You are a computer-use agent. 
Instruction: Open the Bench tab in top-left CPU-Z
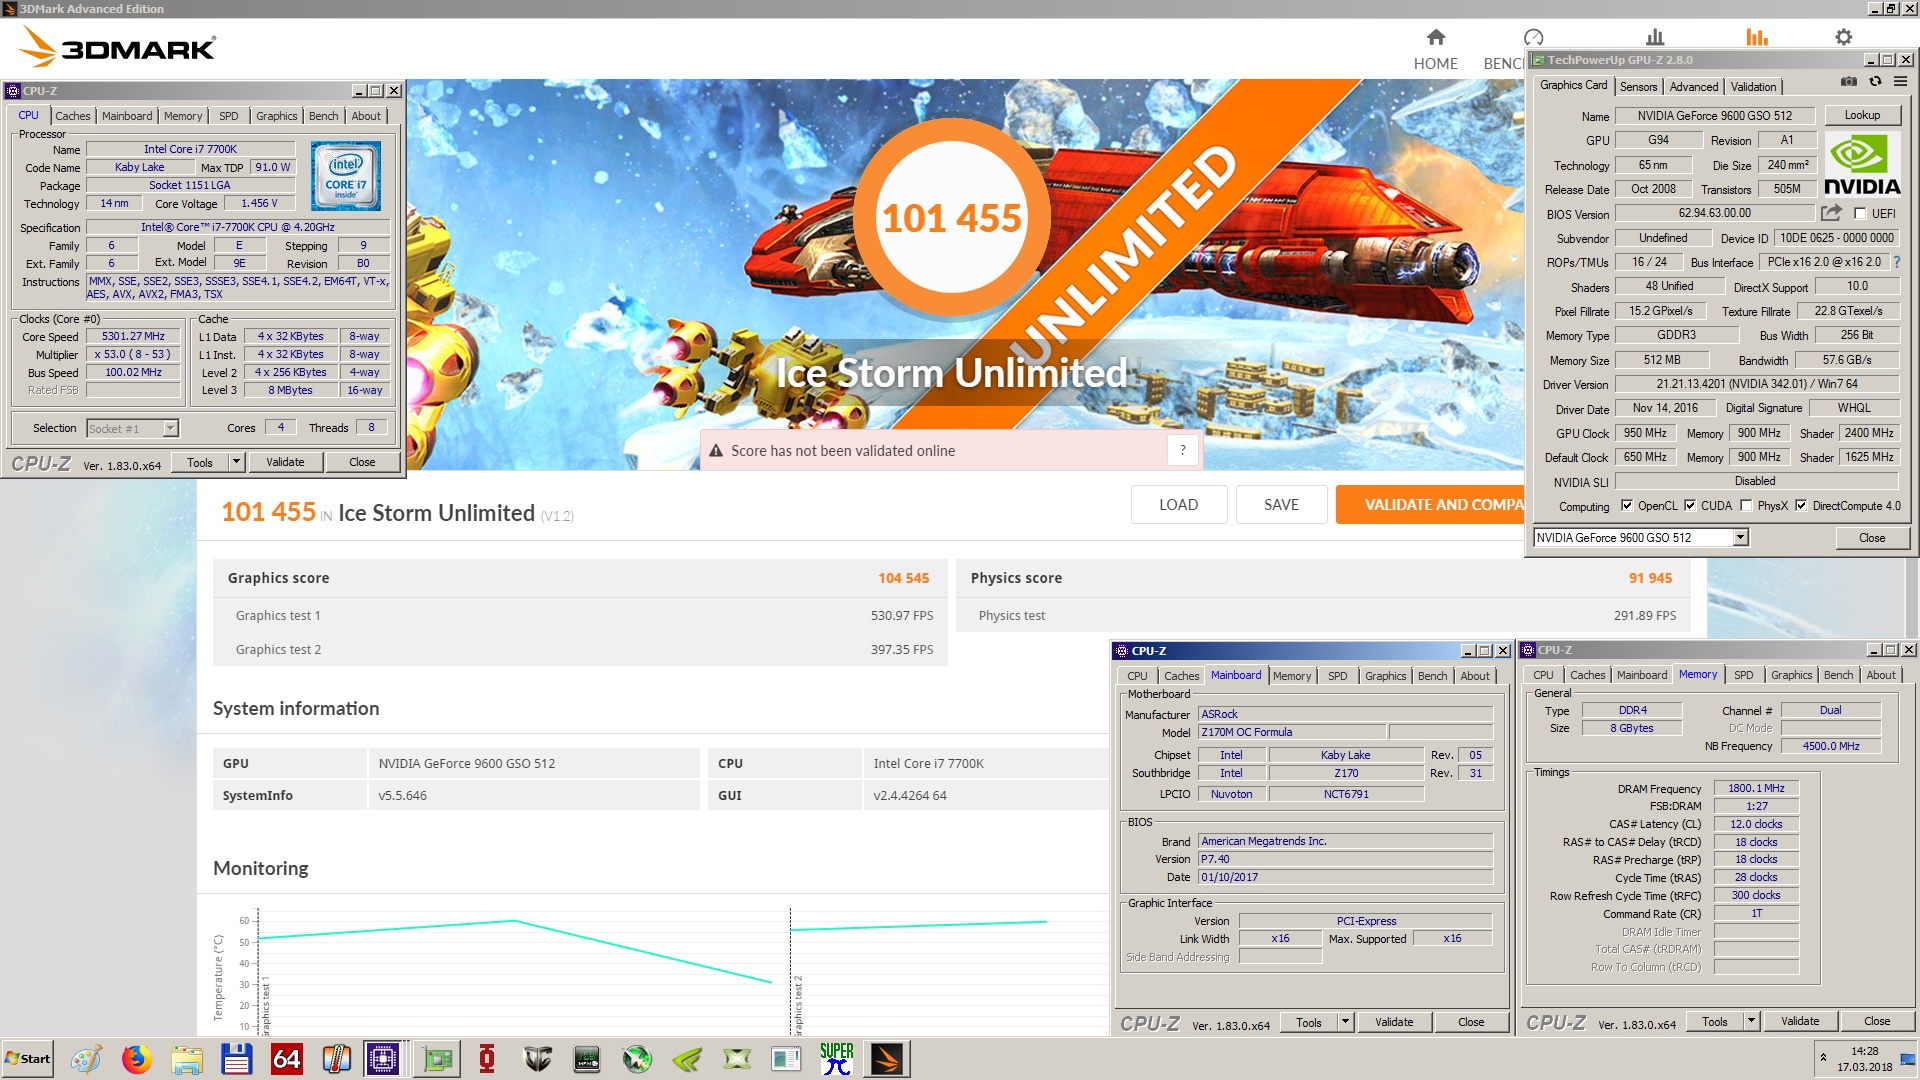coord(323,116)
